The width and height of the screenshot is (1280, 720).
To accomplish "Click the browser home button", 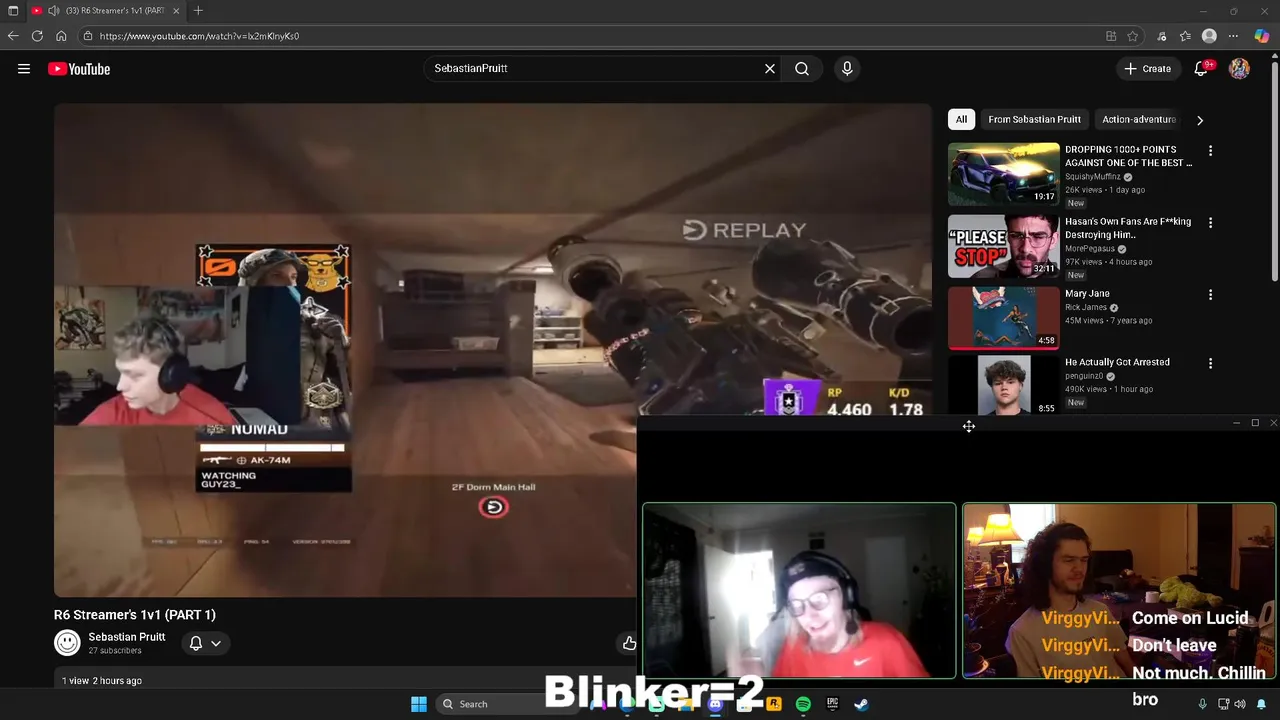I will [61, 36].
